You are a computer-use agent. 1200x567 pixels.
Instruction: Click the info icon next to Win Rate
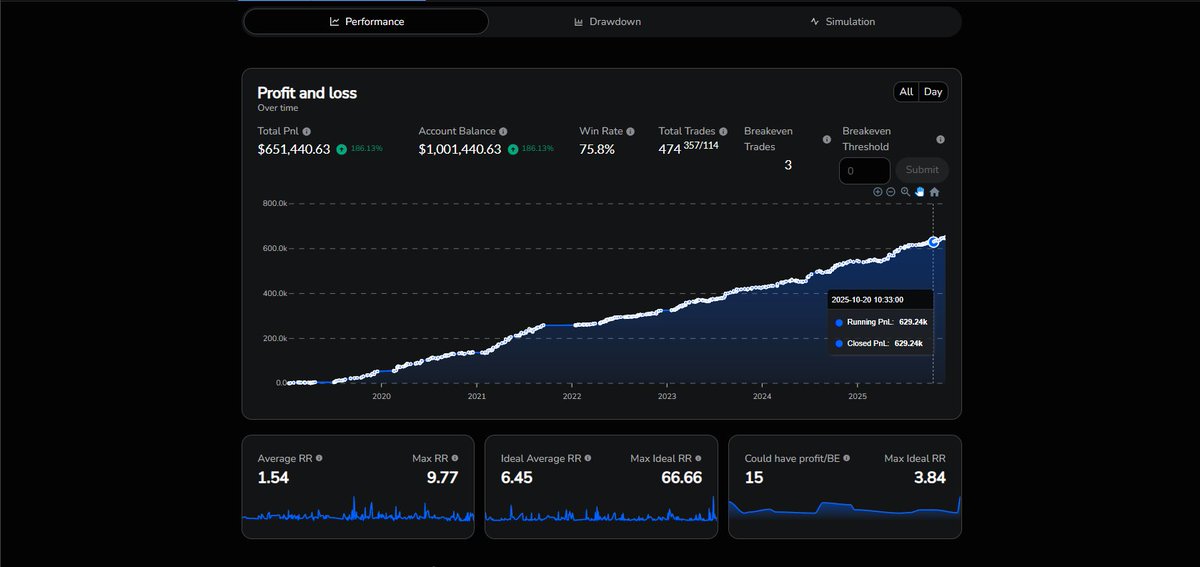pos(631,131)
